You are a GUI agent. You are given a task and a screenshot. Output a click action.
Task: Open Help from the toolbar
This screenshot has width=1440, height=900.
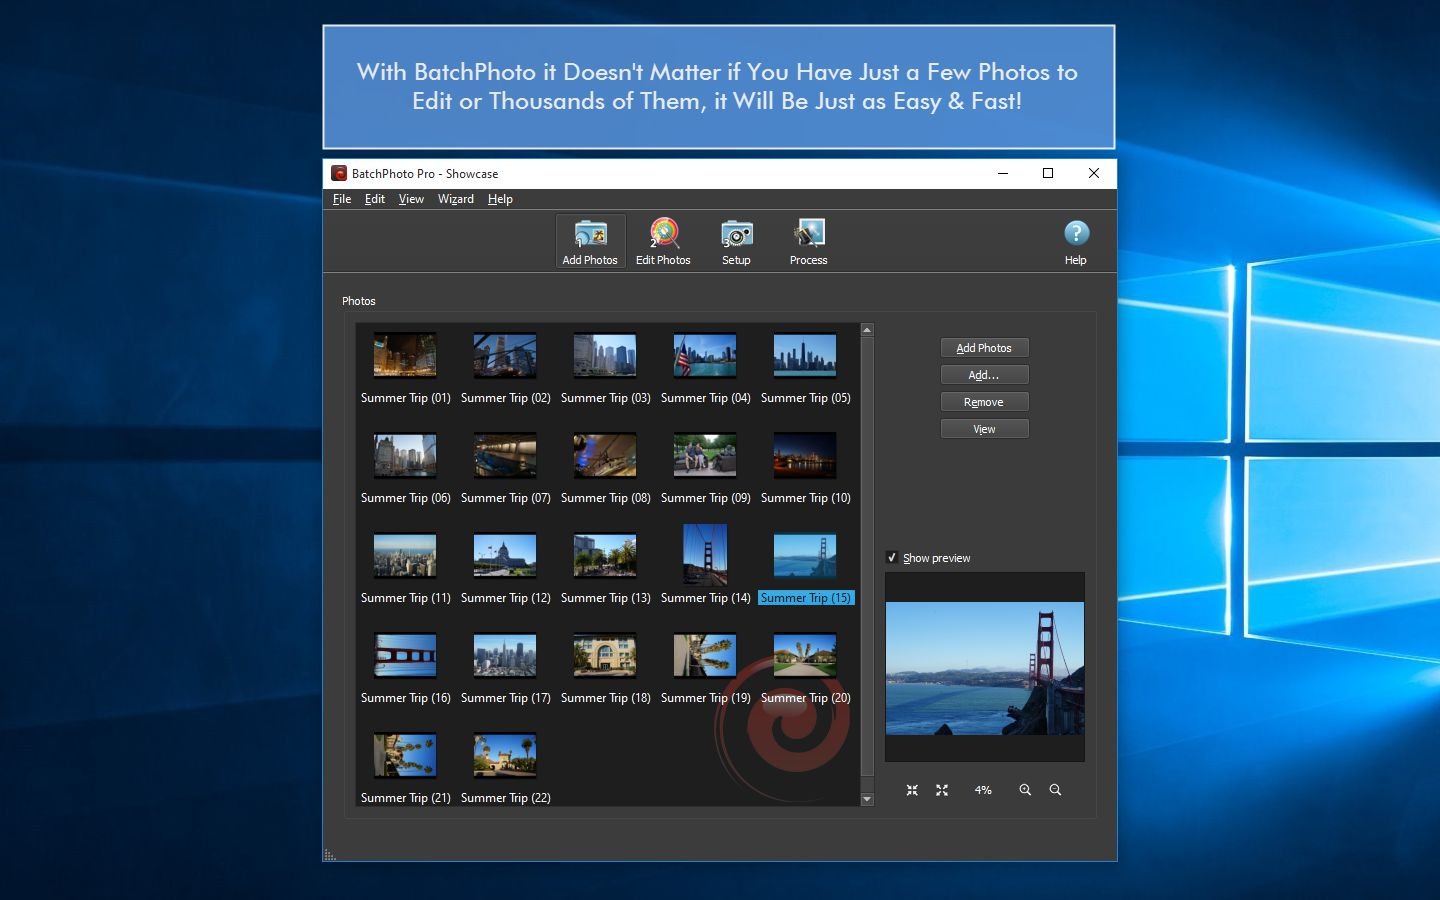tap(1076, 241)
